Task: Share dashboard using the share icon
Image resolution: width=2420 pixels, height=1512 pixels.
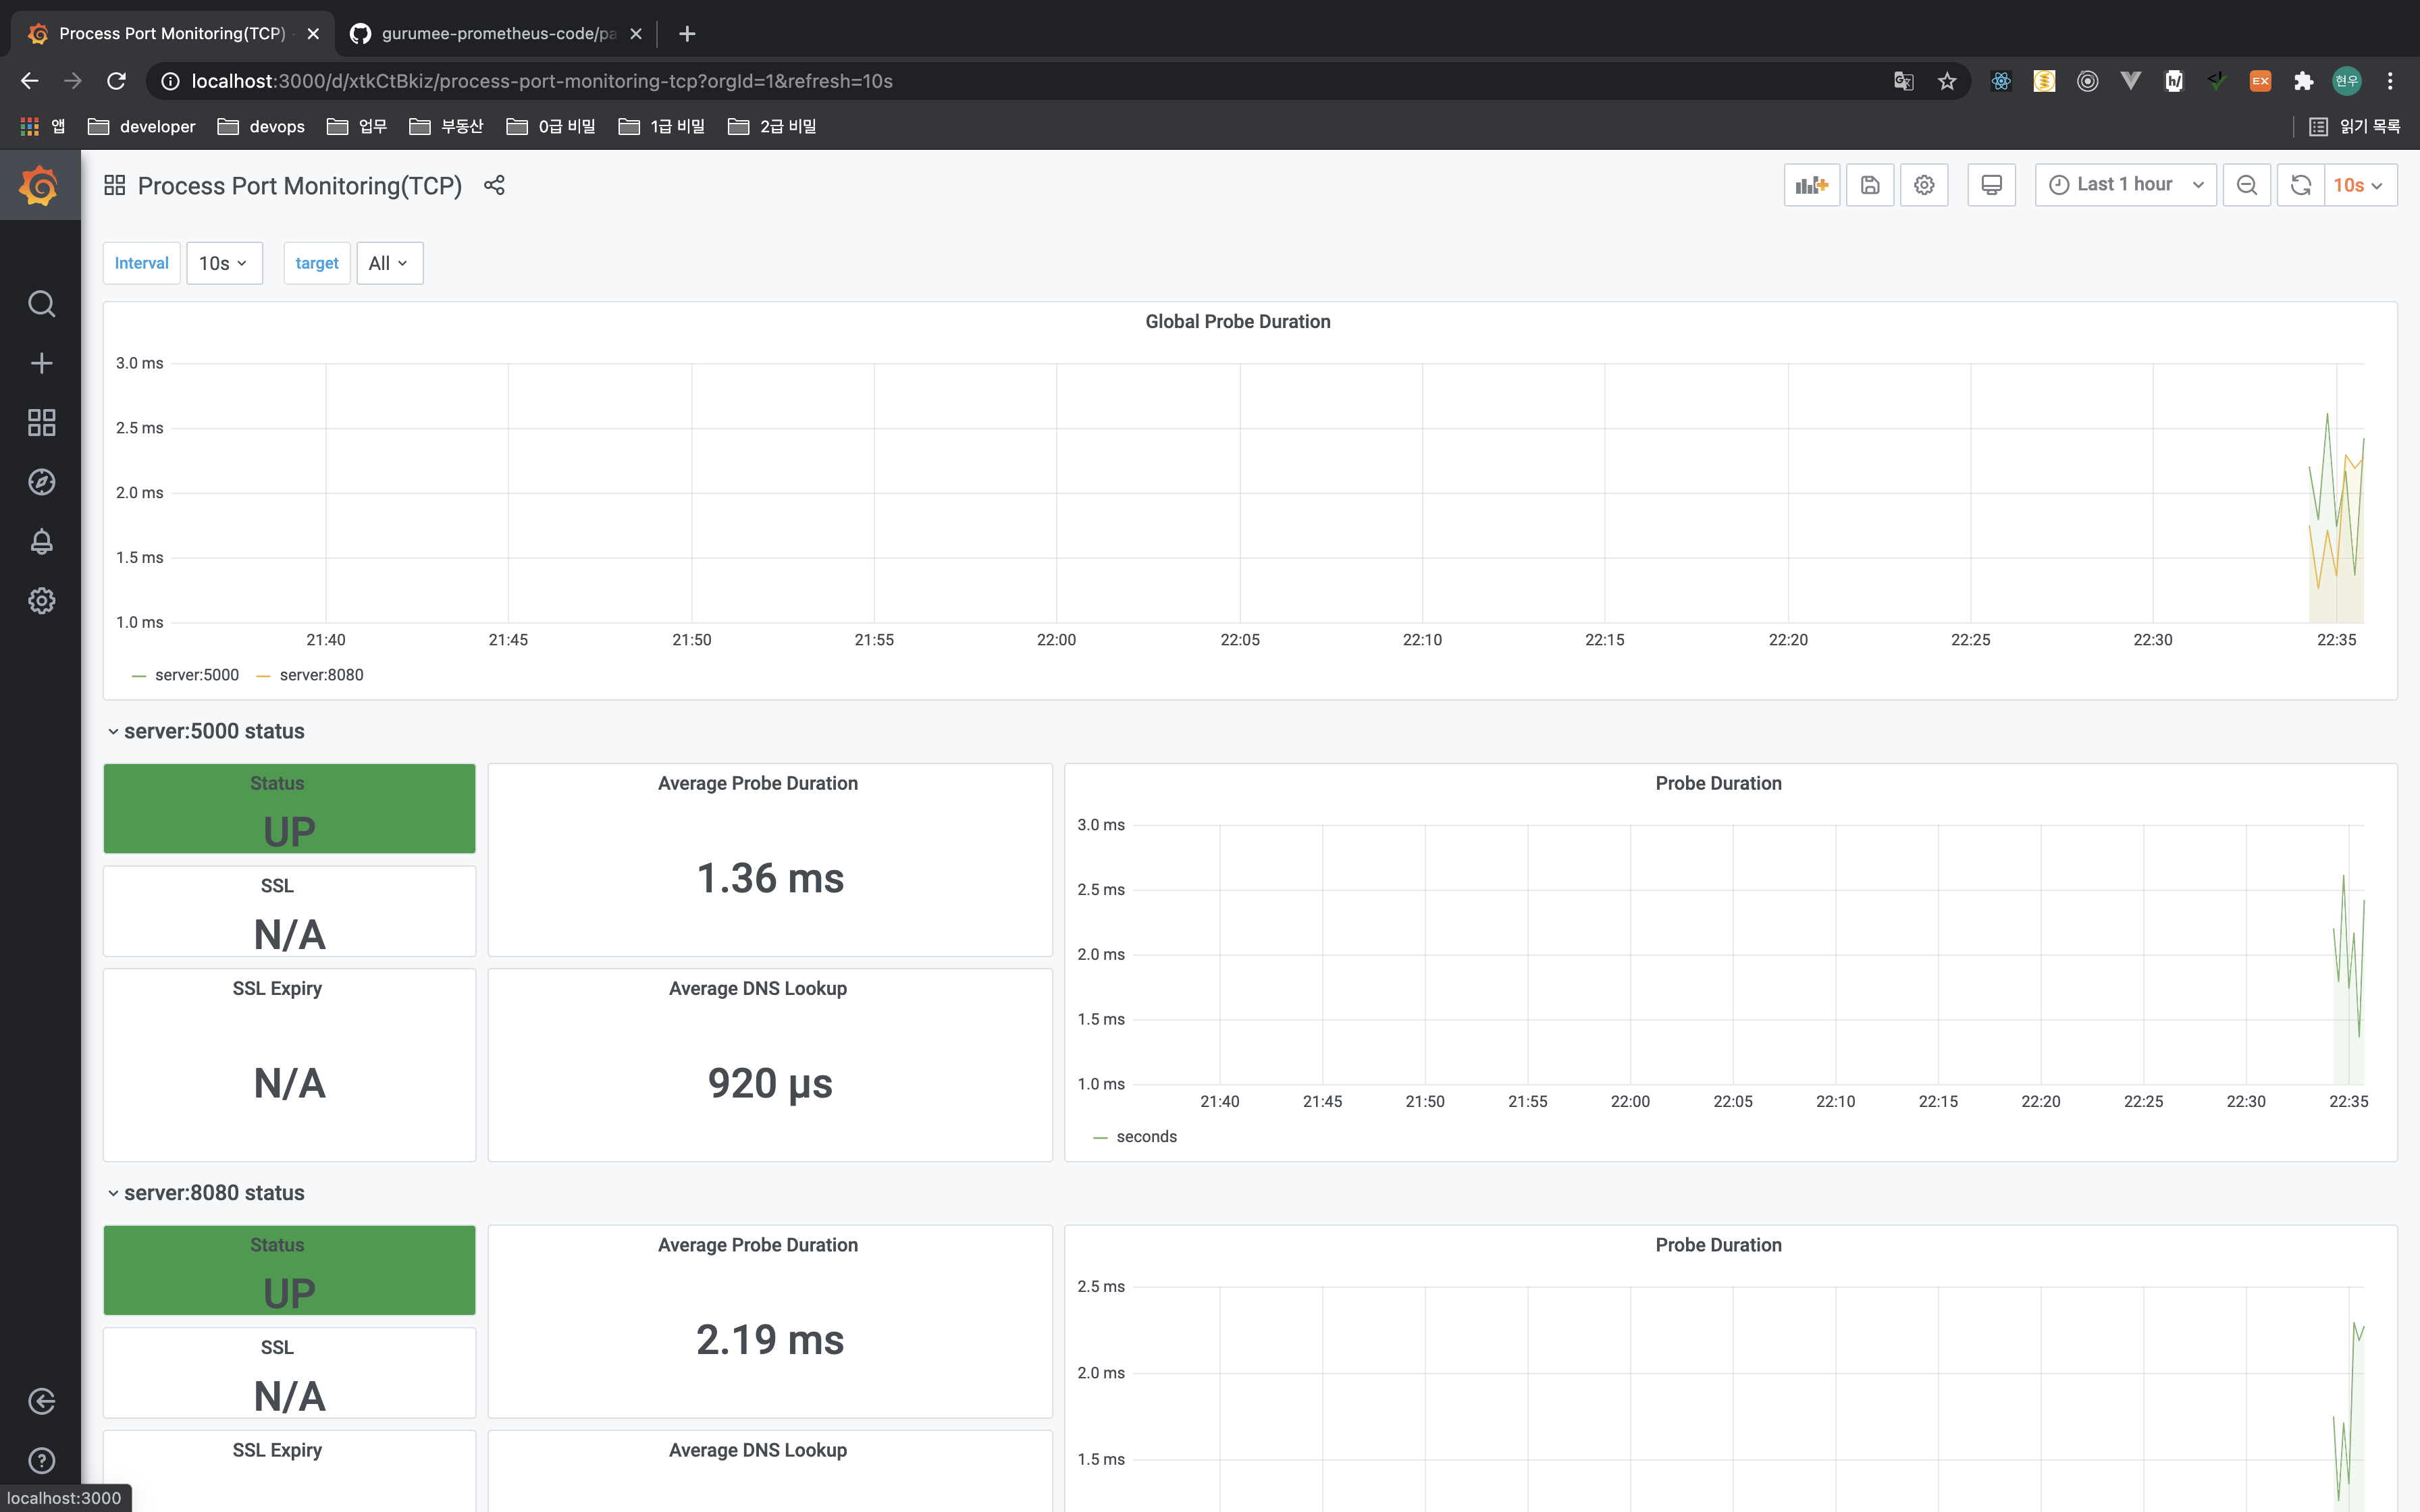Action: coord(494,185)
